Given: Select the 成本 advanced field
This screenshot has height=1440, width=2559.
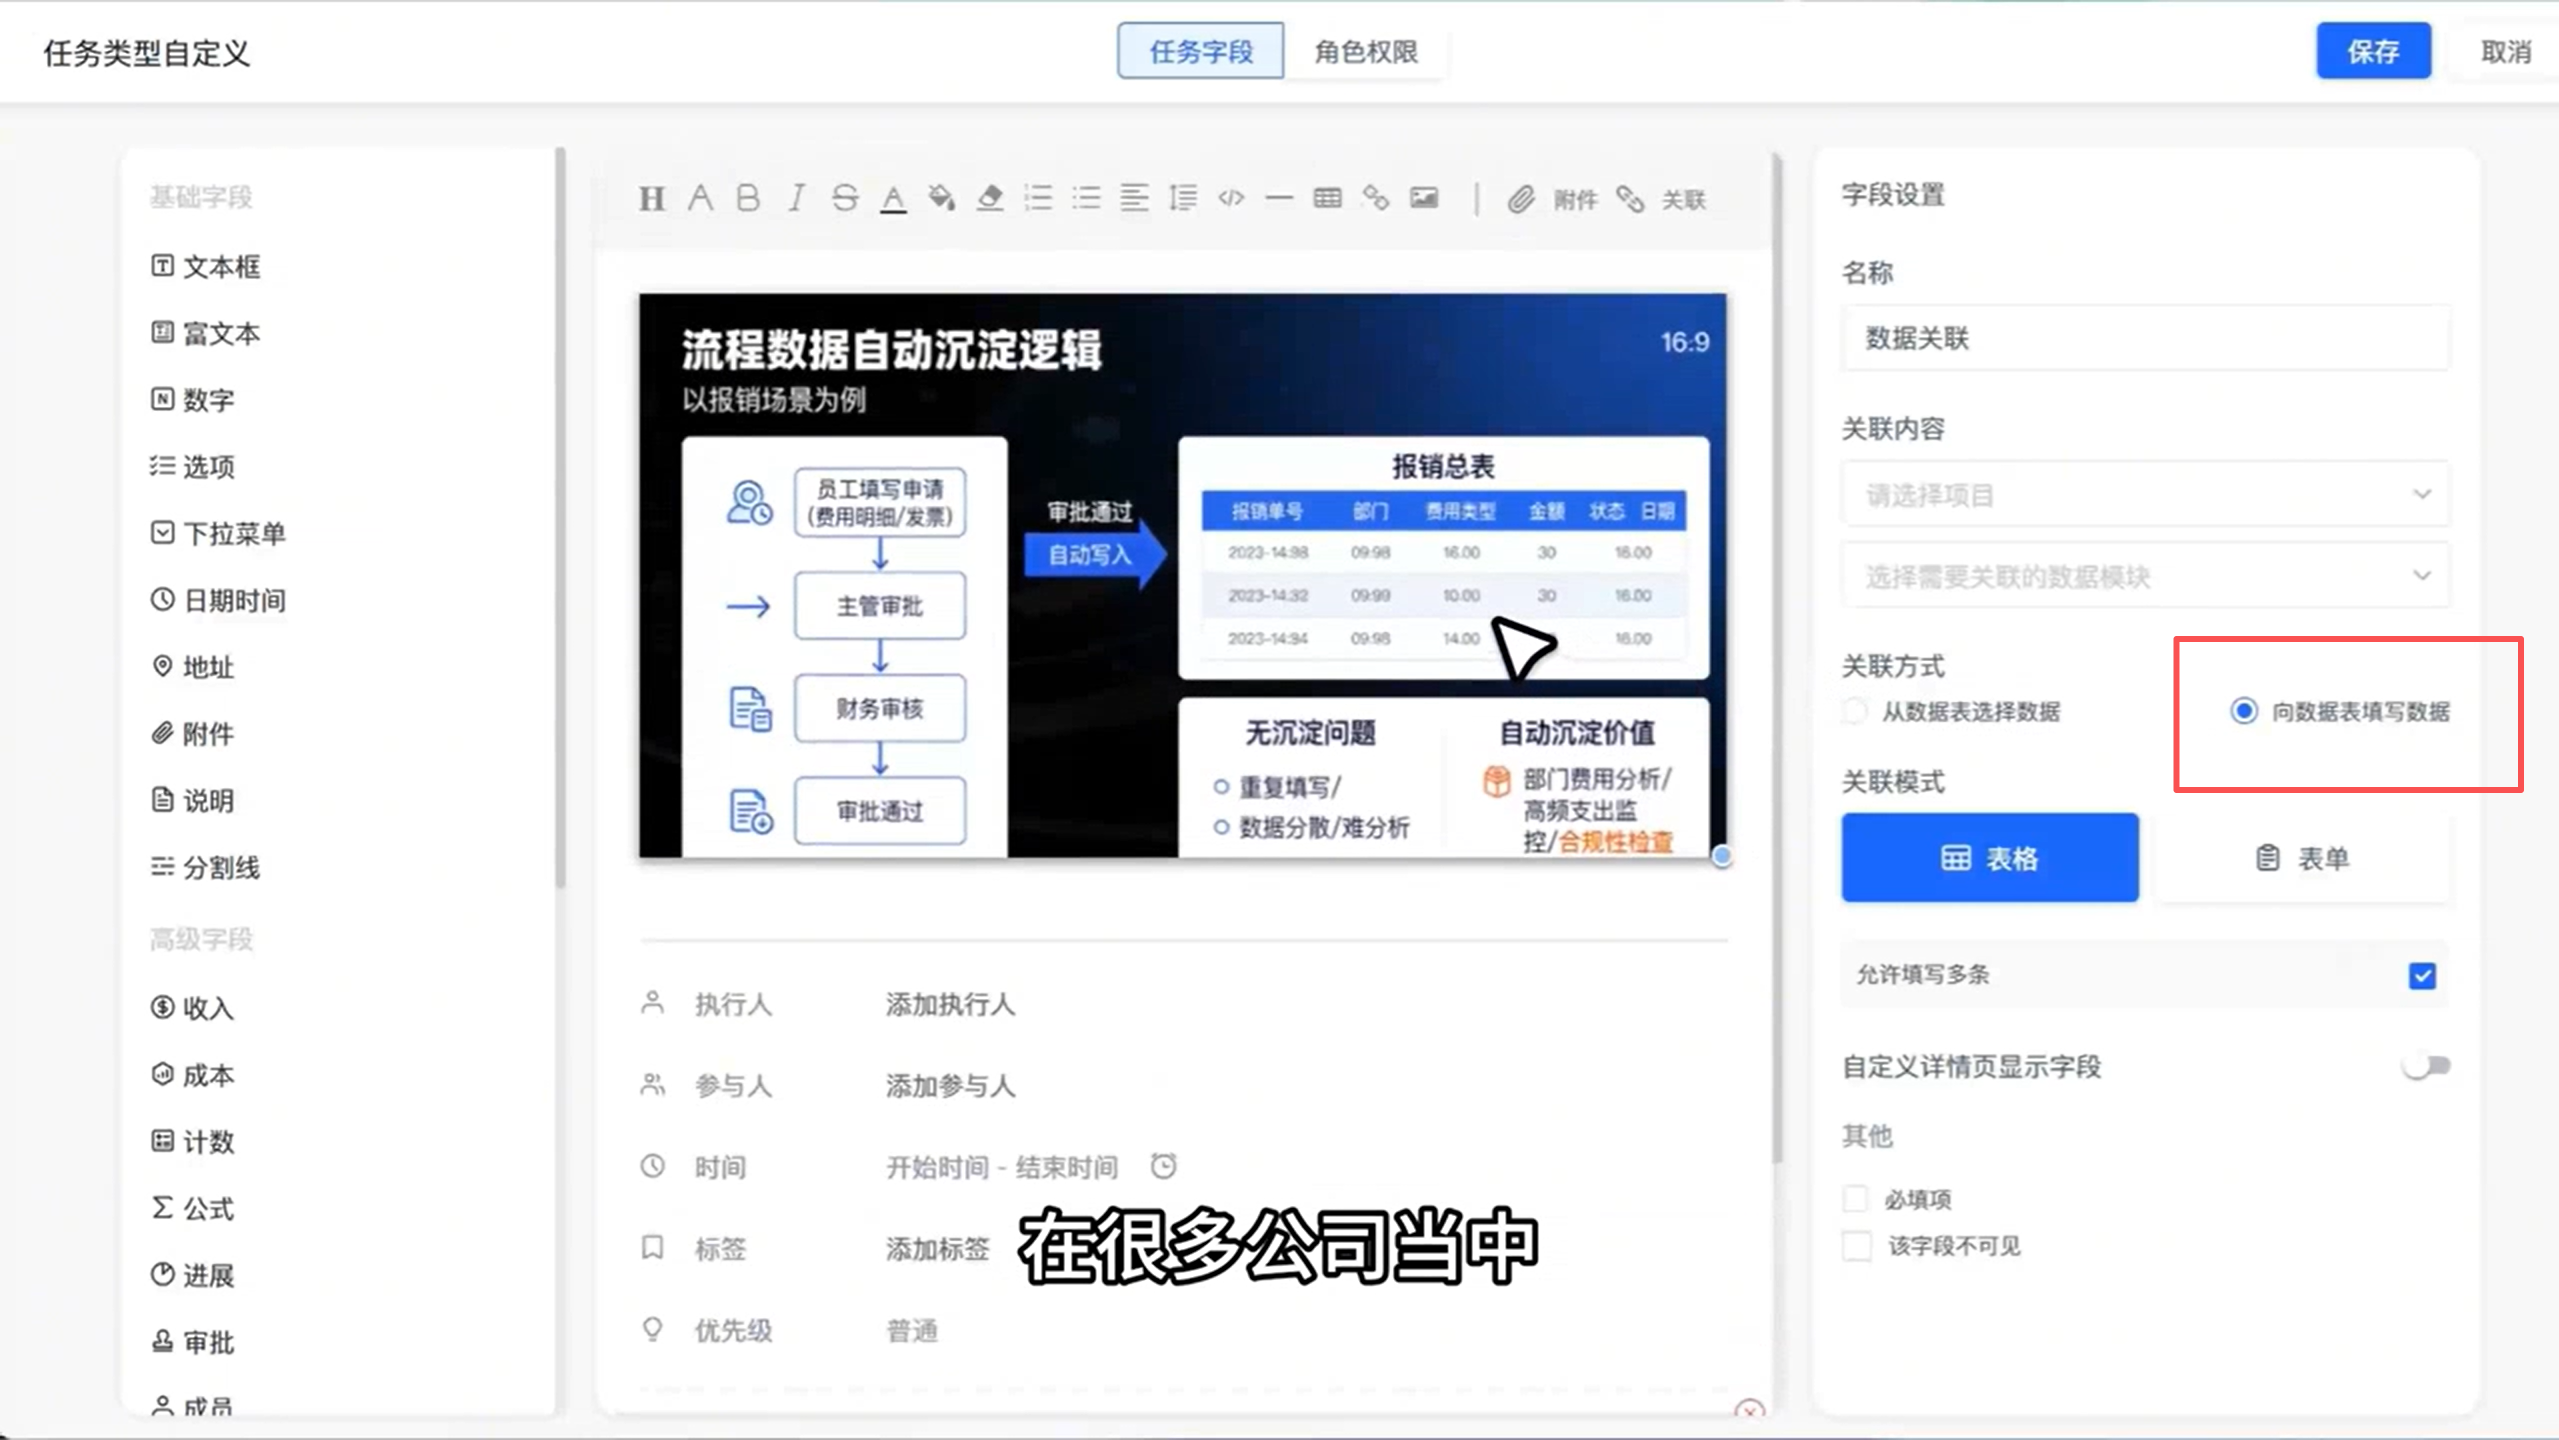Looking at the screenshot, I should [x=192, y=1074].
